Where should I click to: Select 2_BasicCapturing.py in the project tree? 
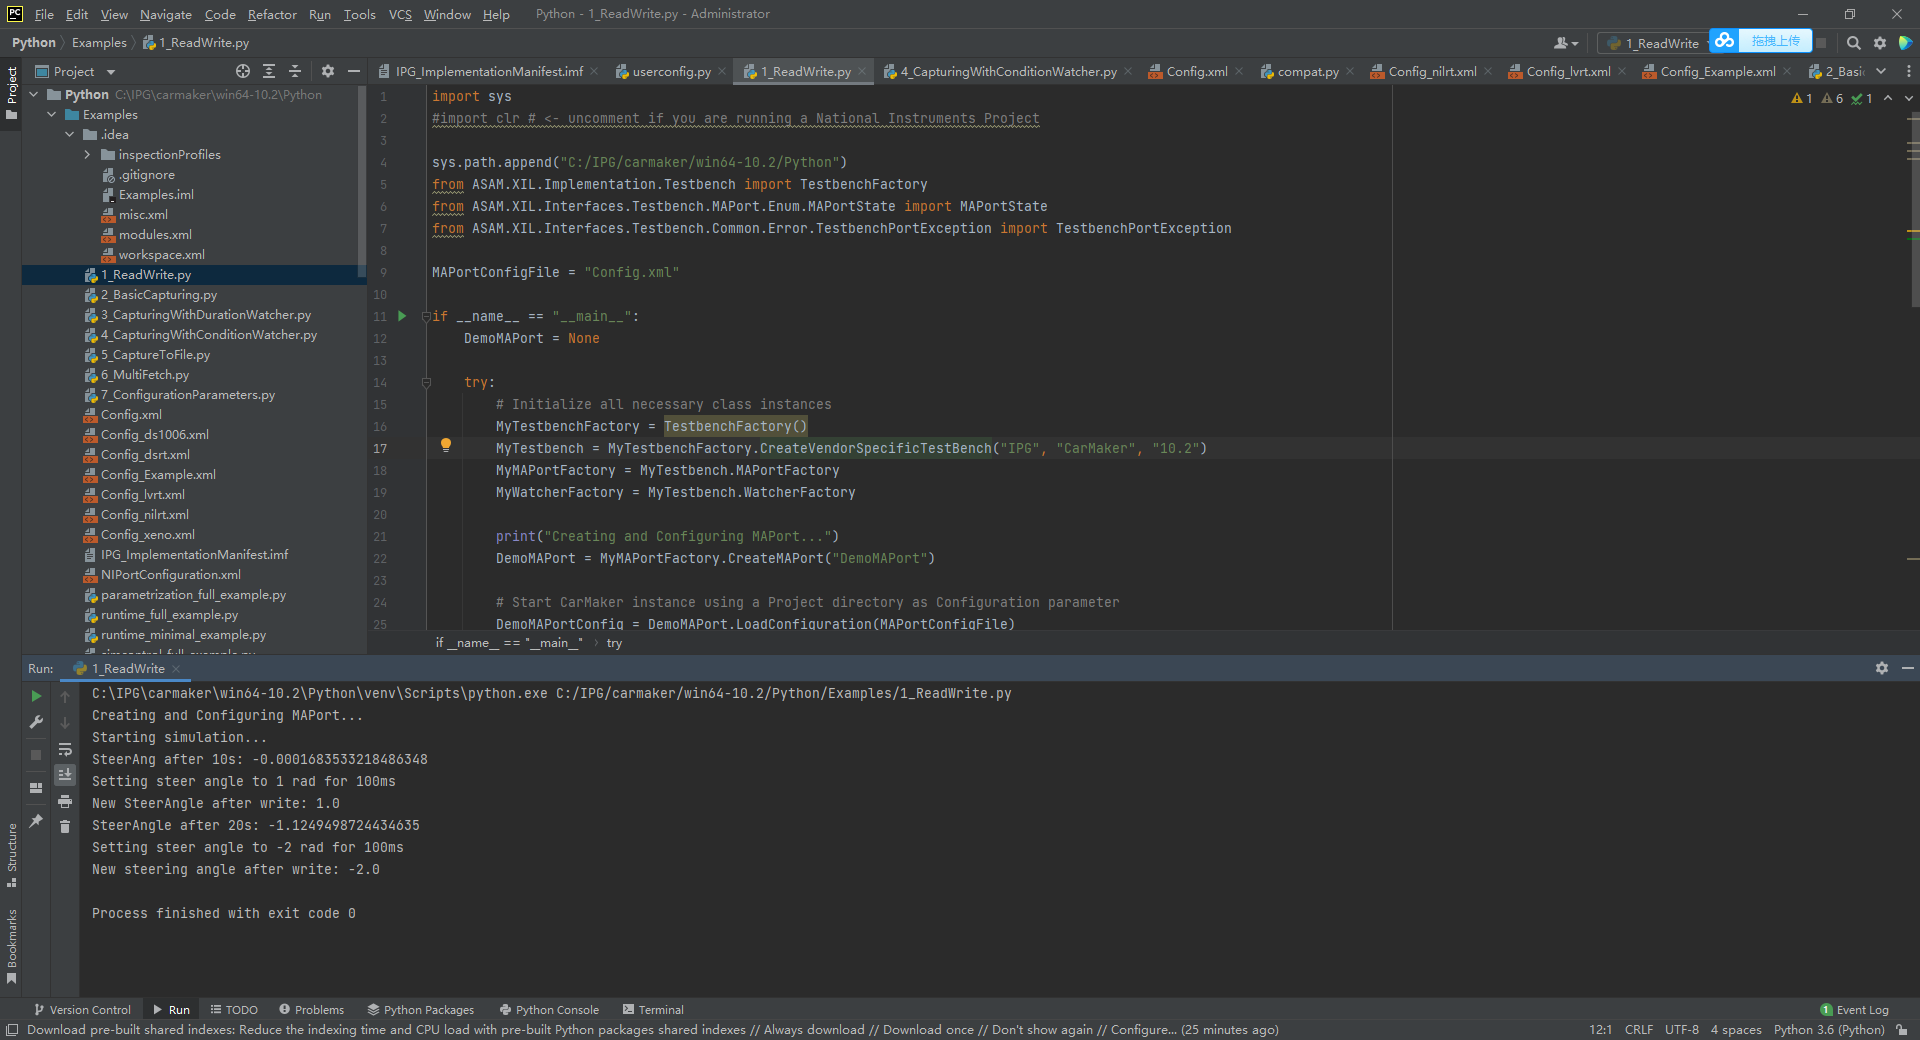click(x=159, y=294)
